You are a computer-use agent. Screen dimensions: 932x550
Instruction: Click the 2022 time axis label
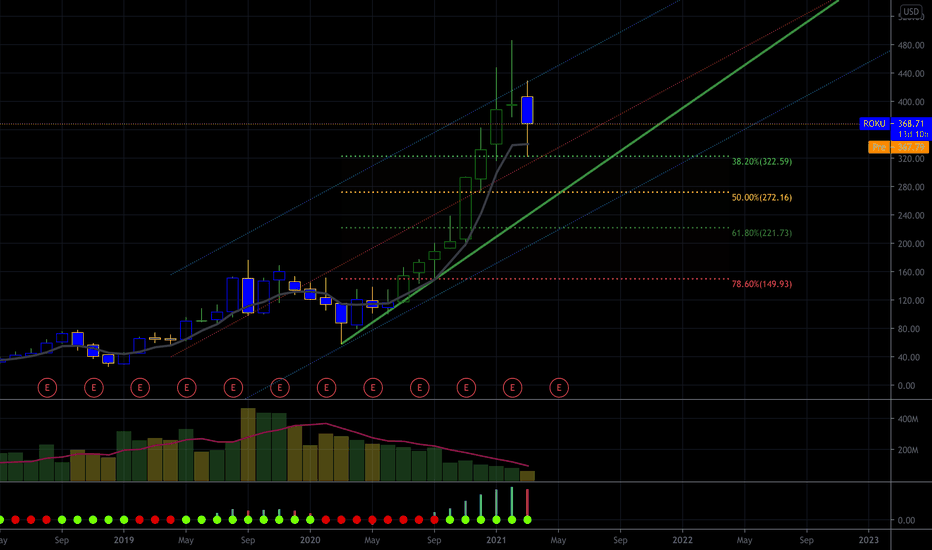point(682,540)
